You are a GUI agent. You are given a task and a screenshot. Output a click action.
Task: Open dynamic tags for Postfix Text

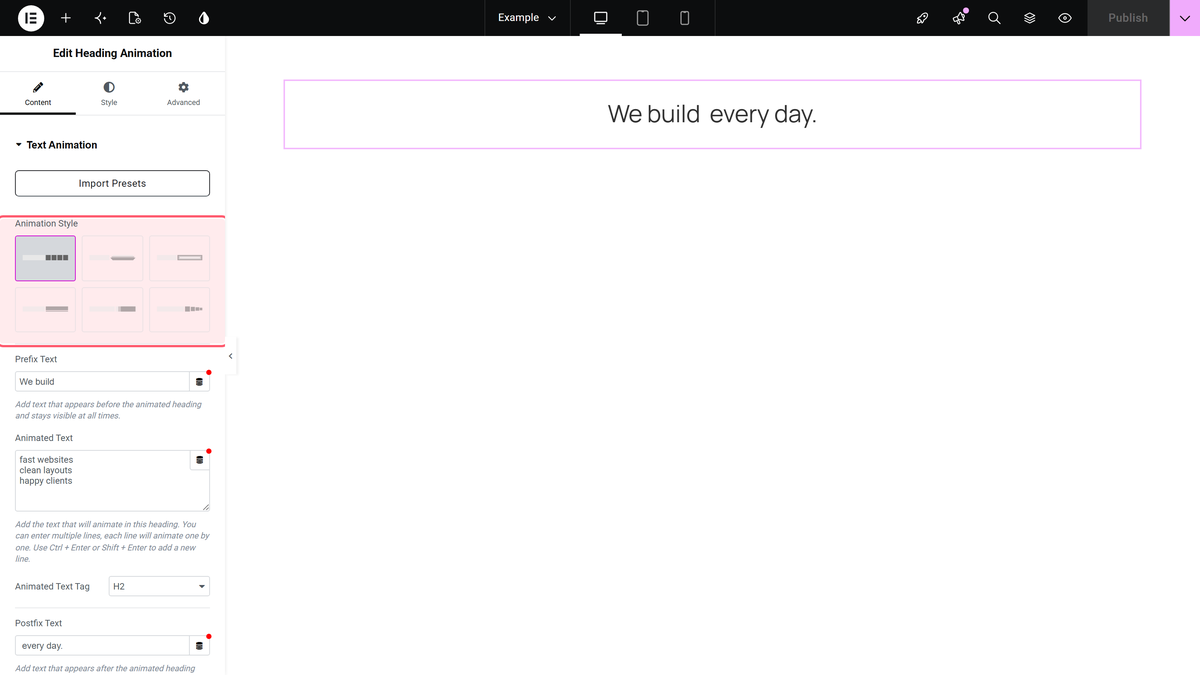199,646
